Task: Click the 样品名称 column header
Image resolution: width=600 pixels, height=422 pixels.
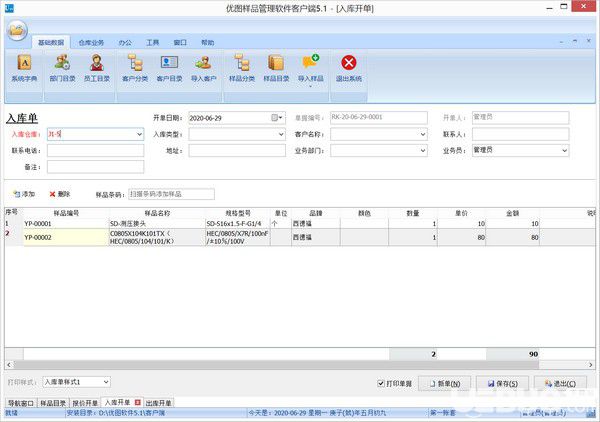Action: pyautogui.click(x=157, y=213)
